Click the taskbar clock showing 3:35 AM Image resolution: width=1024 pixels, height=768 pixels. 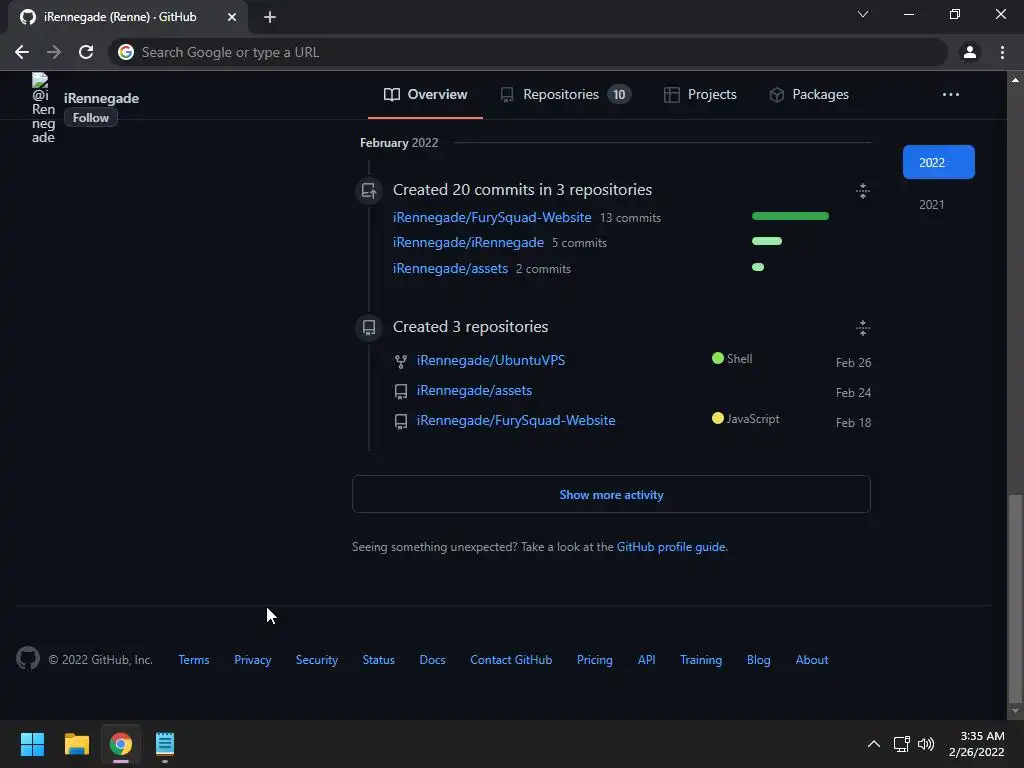[976, 744]
